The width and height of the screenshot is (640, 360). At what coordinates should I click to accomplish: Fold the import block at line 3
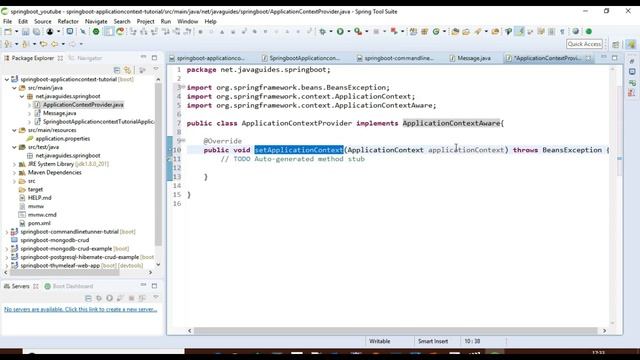pyautogui.click(x=183, y=87)
